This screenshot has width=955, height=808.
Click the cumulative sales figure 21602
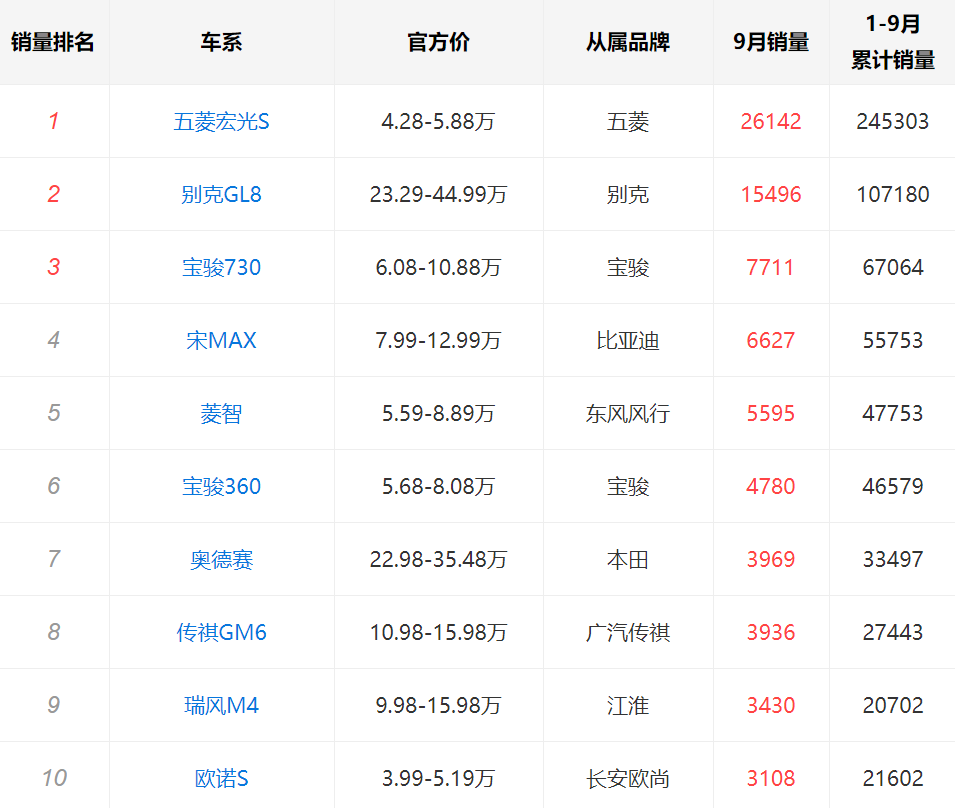coord(893,779)
